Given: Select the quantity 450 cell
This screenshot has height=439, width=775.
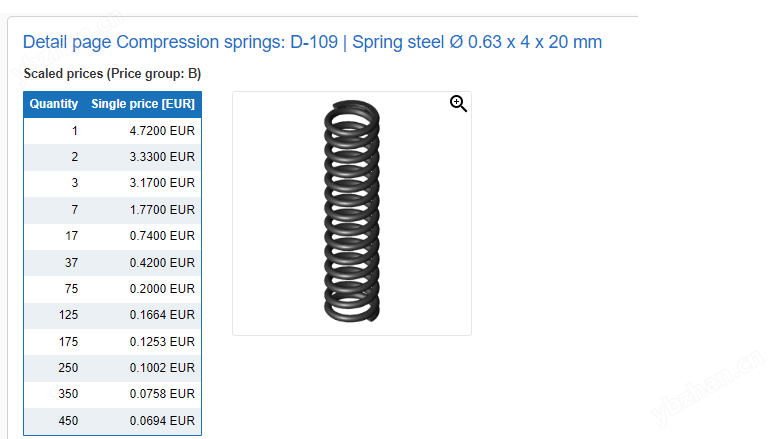Looking at the screenshot, I should (68, 421).
